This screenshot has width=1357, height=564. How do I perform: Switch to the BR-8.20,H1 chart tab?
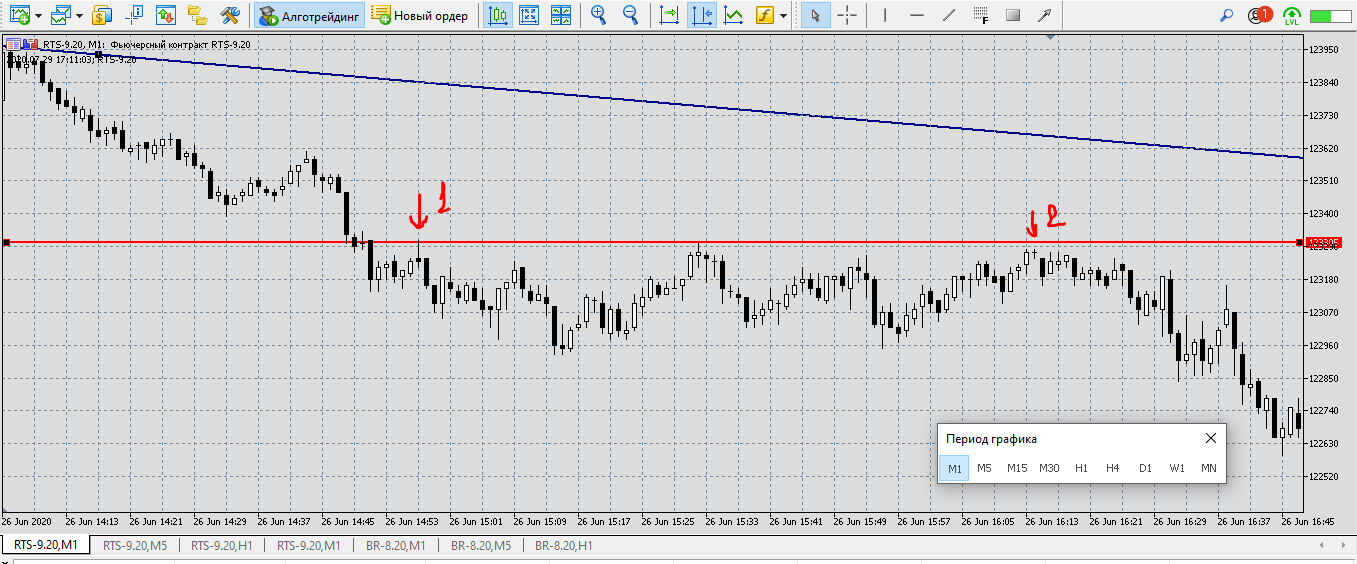point(564,546)
